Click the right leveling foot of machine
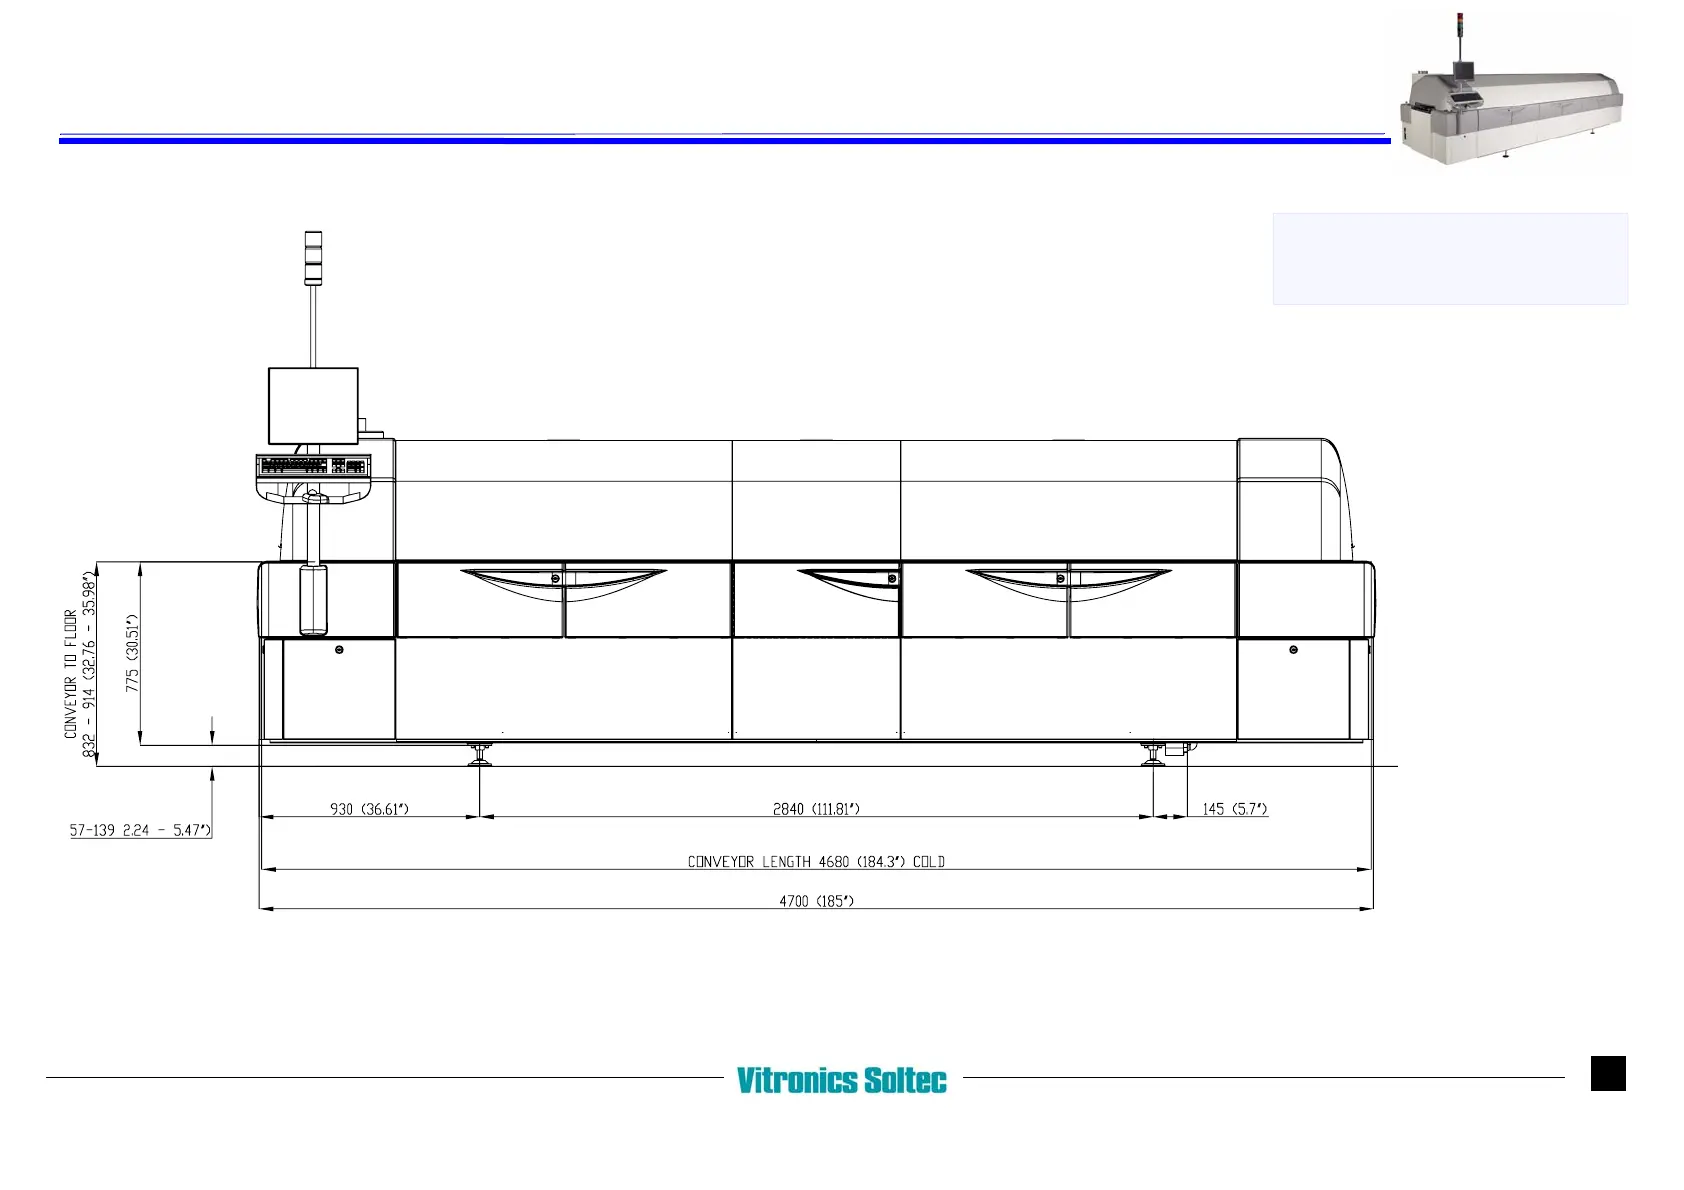 point(1154,754)
